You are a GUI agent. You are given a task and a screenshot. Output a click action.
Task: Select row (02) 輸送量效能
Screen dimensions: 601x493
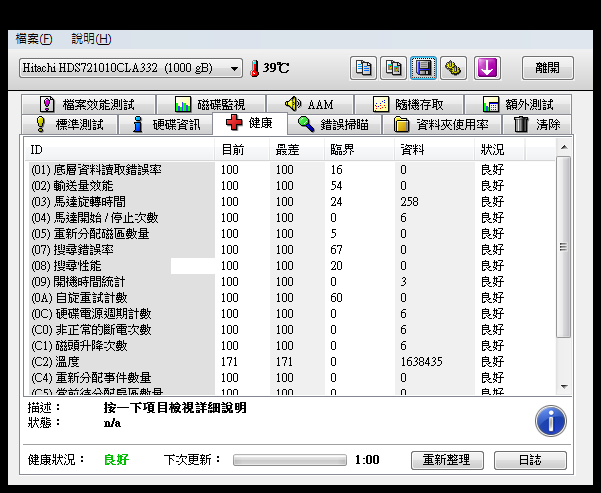(x=290, y=186)
